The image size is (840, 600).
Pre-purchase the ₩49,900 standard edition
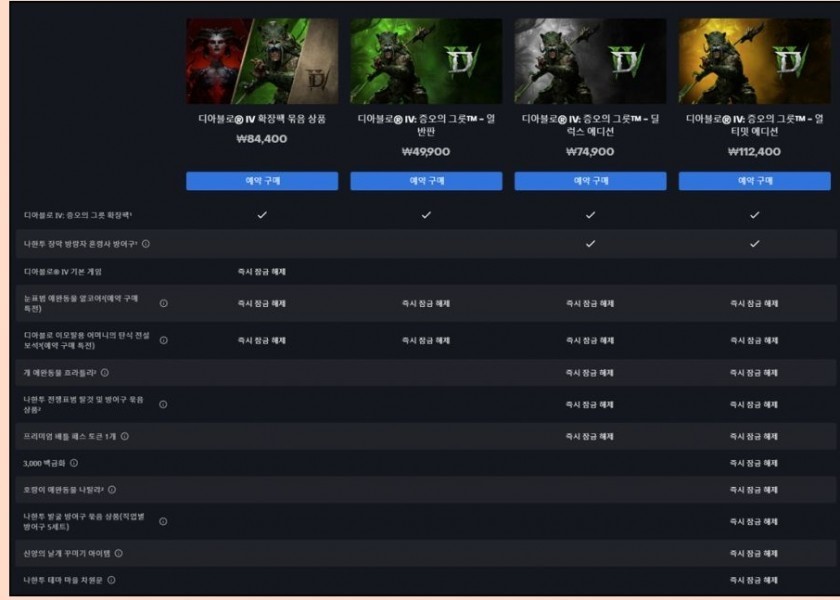426,181
